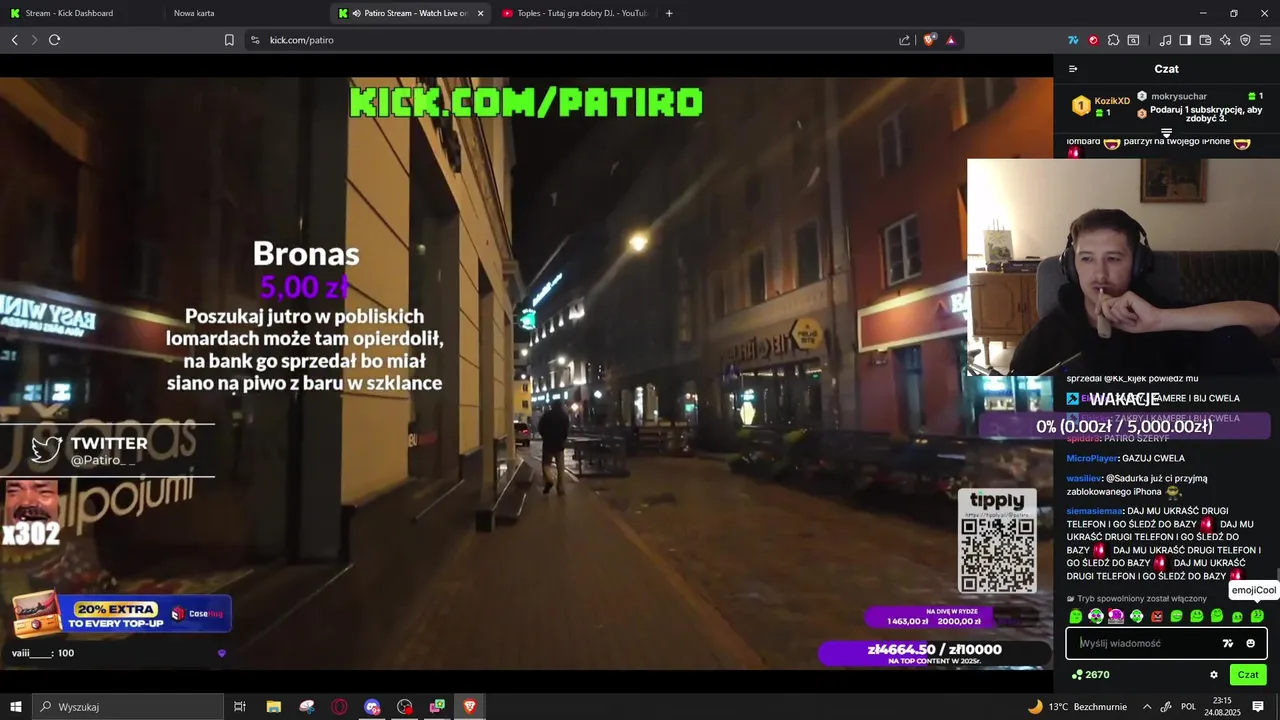1280x720 pixels.
Task: Mute audio icon on Patiro Stream tab
Action: (x=356, y=13)
